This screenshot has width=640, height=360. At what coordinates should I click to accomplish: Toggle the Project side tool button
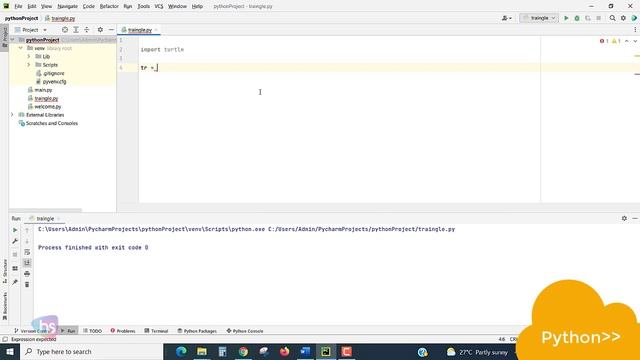pyautogui.click(x=5, y=37)
